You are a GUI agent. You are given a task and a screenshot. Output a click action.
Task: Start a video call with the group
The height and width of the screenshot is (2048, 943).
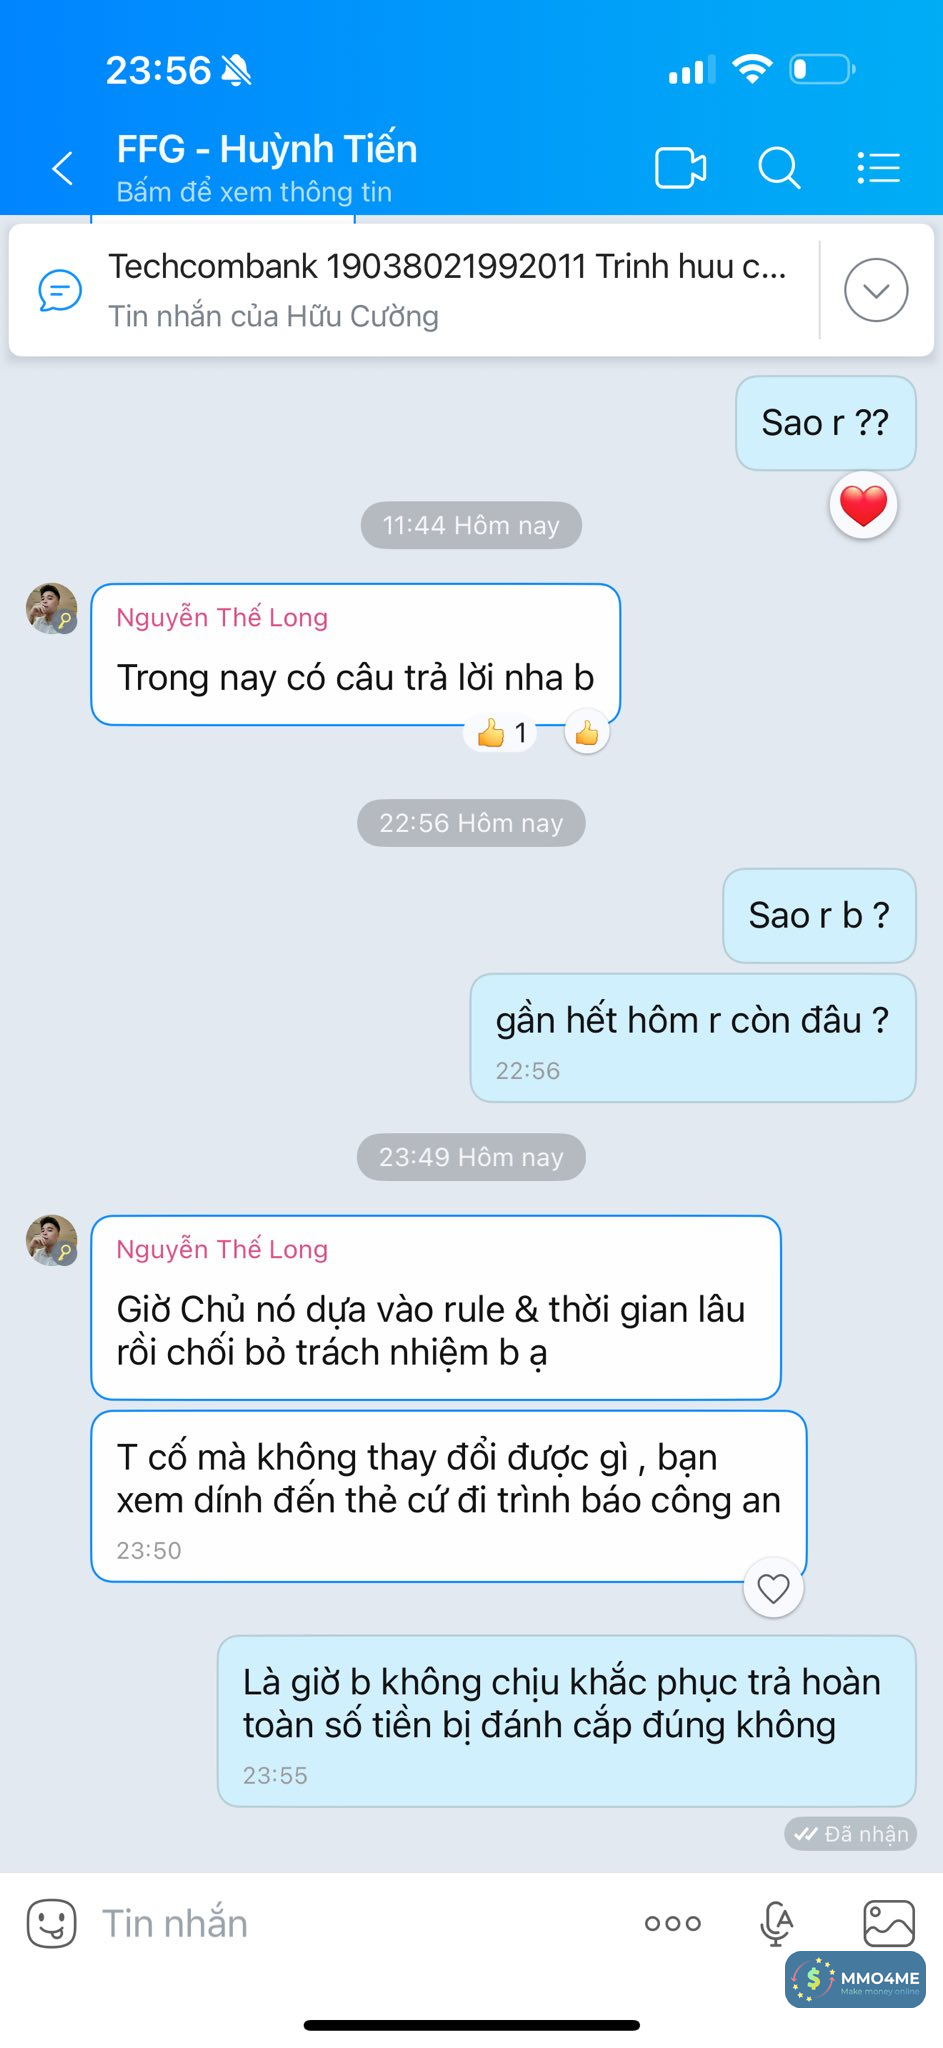pos(680,168)
